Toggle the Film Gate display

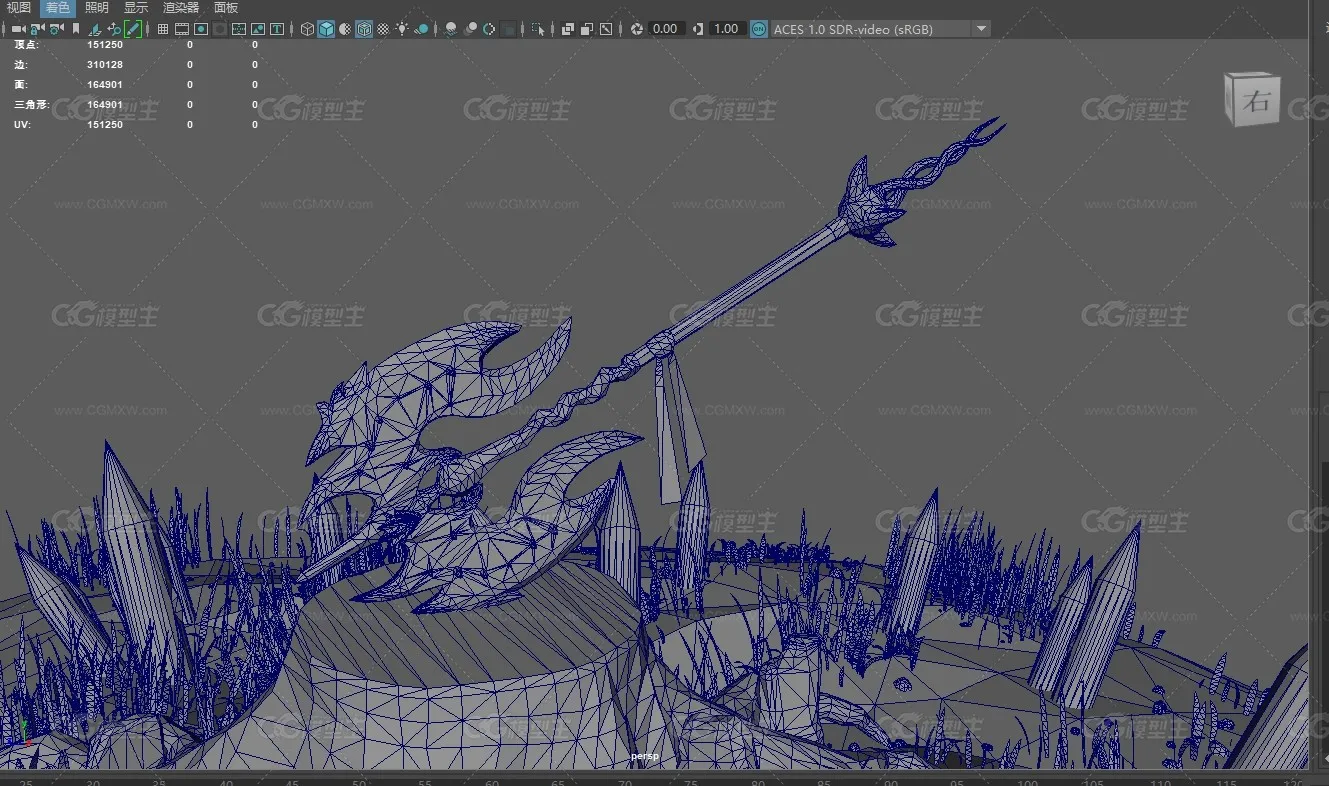click(x=182, y=29)
